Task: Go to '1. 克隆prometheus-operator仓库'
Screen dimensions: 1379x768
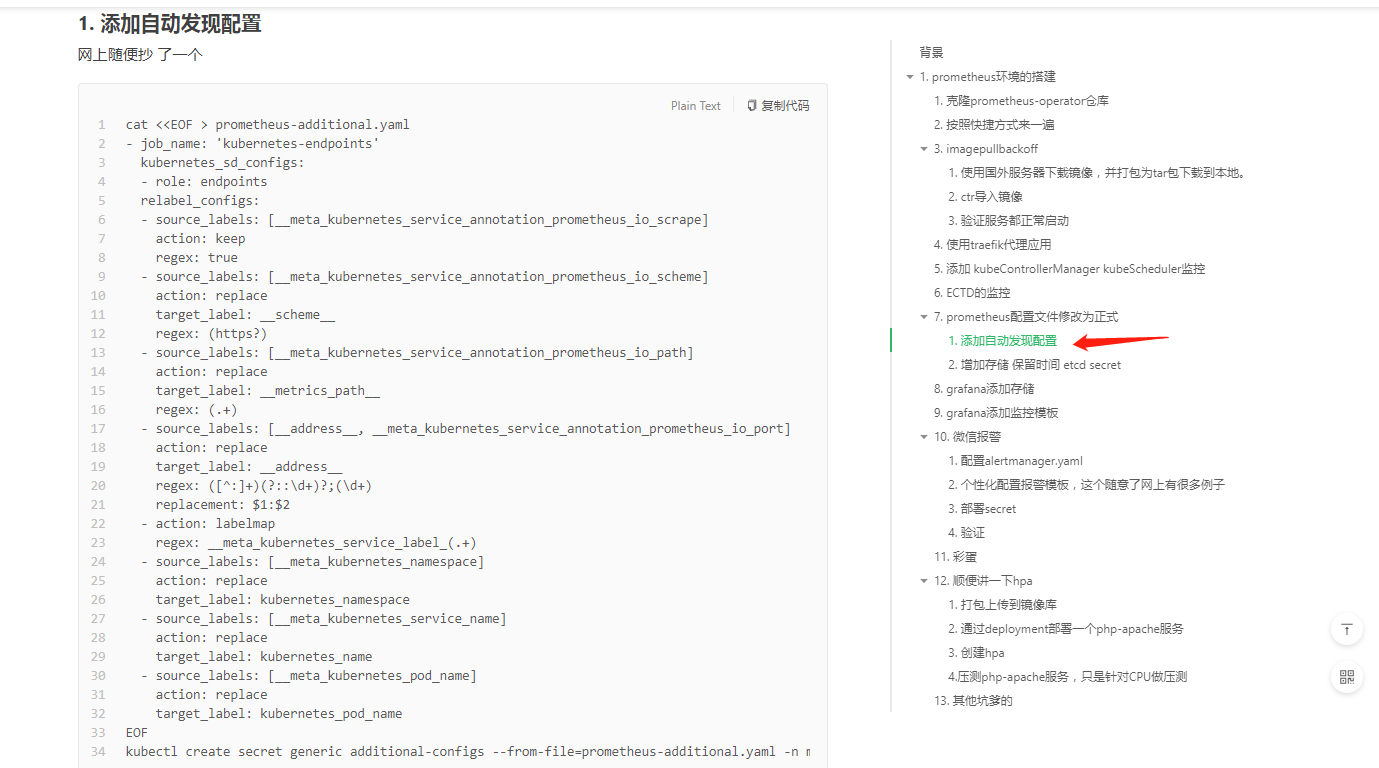Action: coord(1021,101)
